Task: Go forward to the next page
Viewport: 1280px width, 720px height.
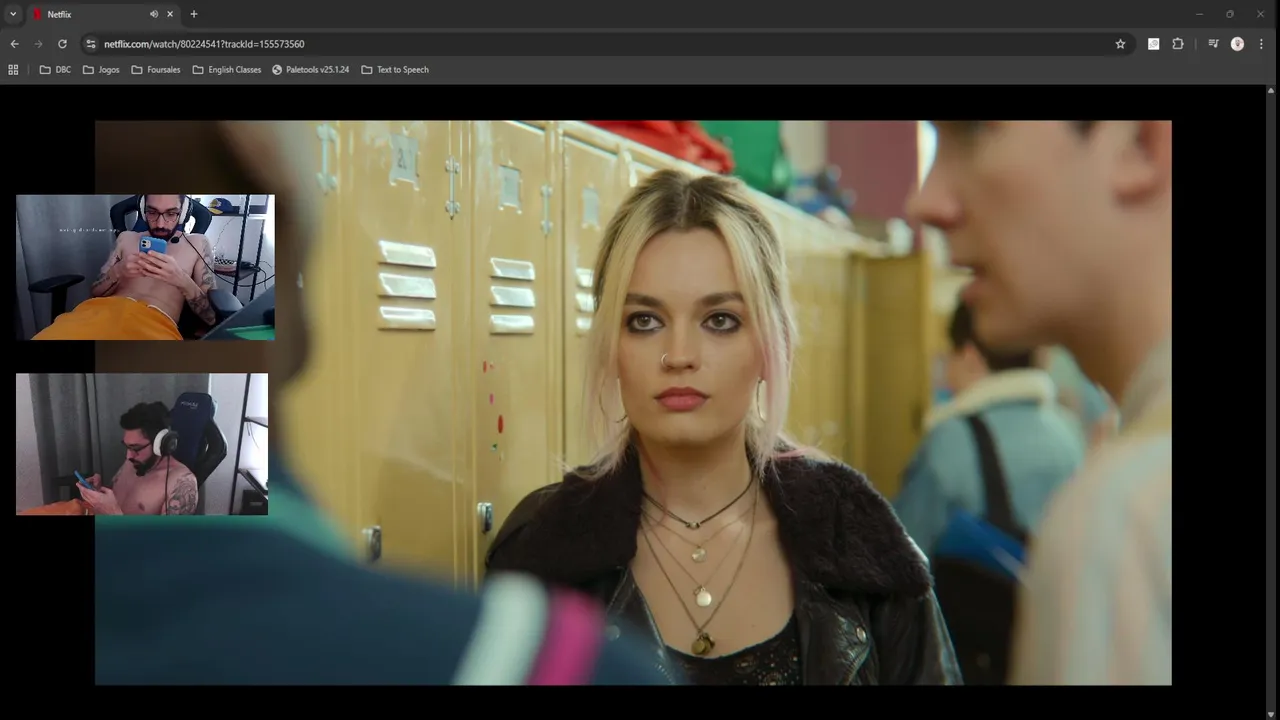Action: (x=38, y=44)
